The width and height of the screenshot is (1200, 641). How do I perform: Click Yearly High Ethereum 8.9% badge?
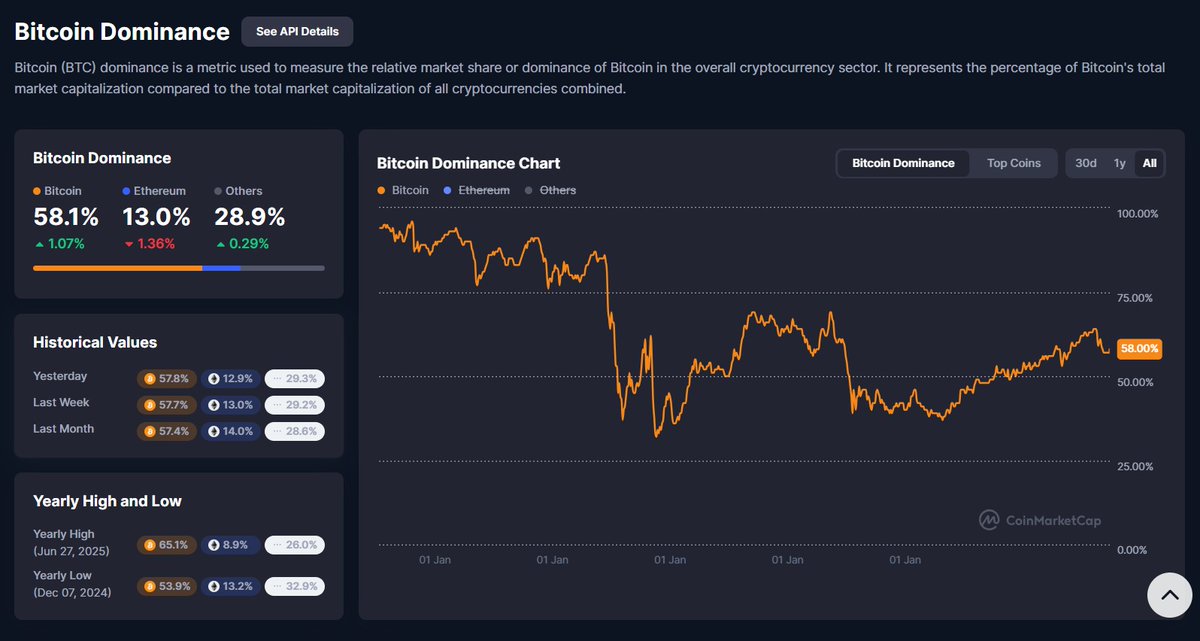coord(230,545)
